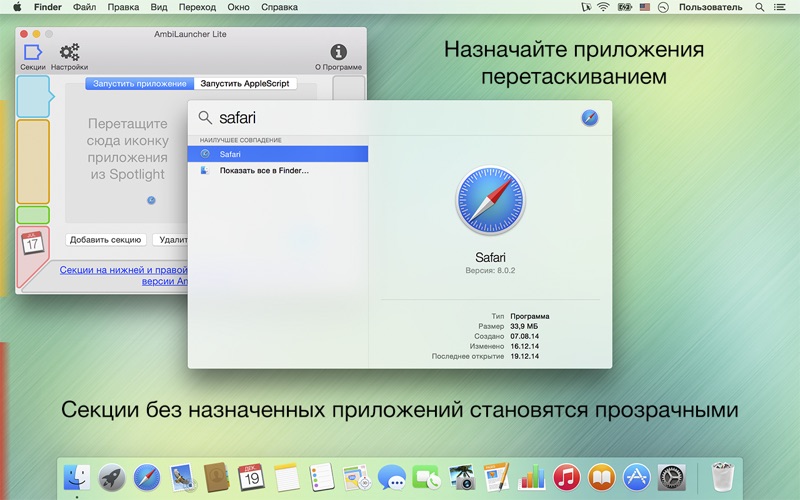Select the Safari result row
Image resolution: width=800 pixels, height=500 pixels.
pyautogui.click(x=278, y=154)
